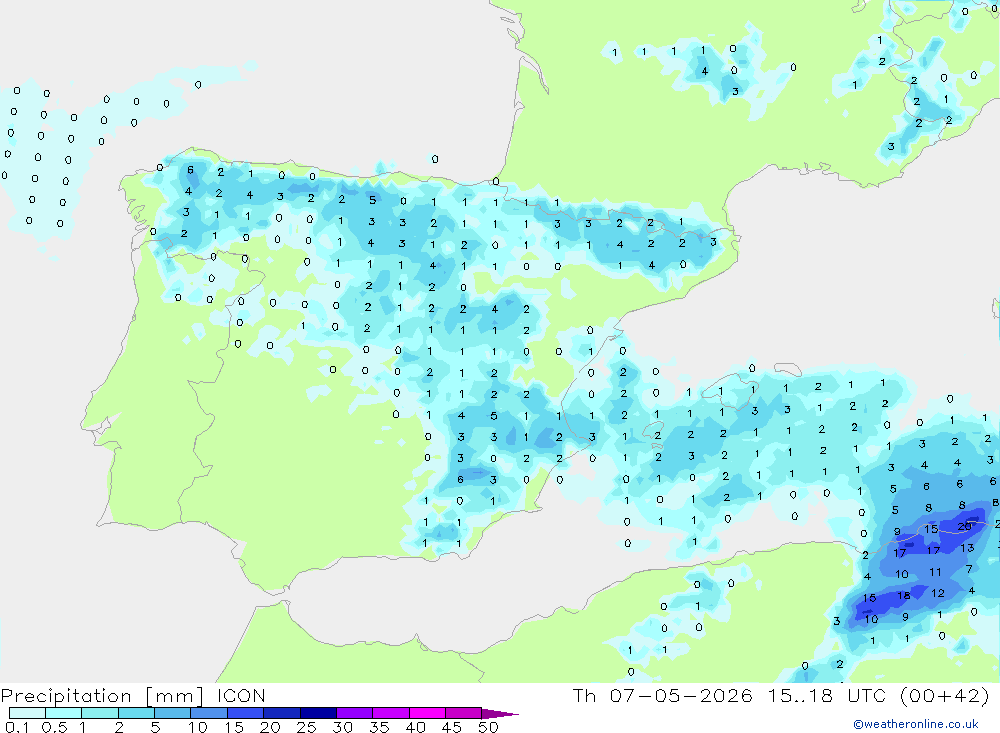Click the '50' legend scale label
The width and height of the screenshot is (1000, 733).
coord(488,727)
